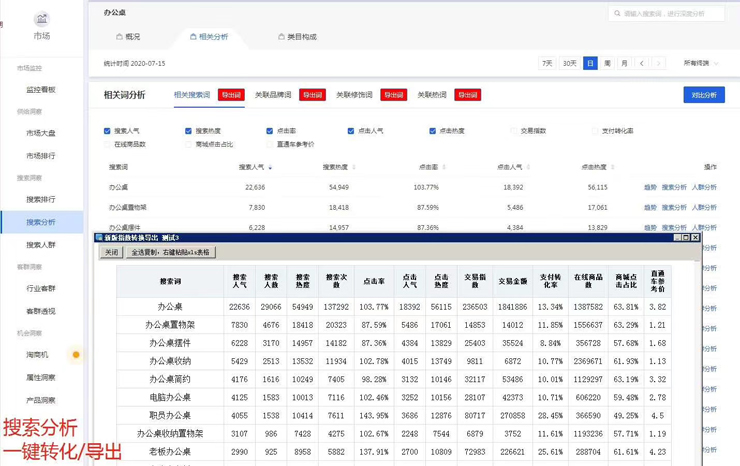Click the magnifier icon in the search box

point(617,13)
